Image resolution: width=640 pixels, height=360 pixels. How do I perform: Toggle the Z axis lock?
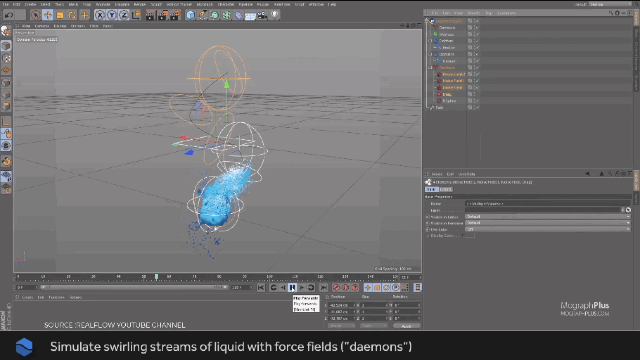pyautogui.click(x=124, y=15)
